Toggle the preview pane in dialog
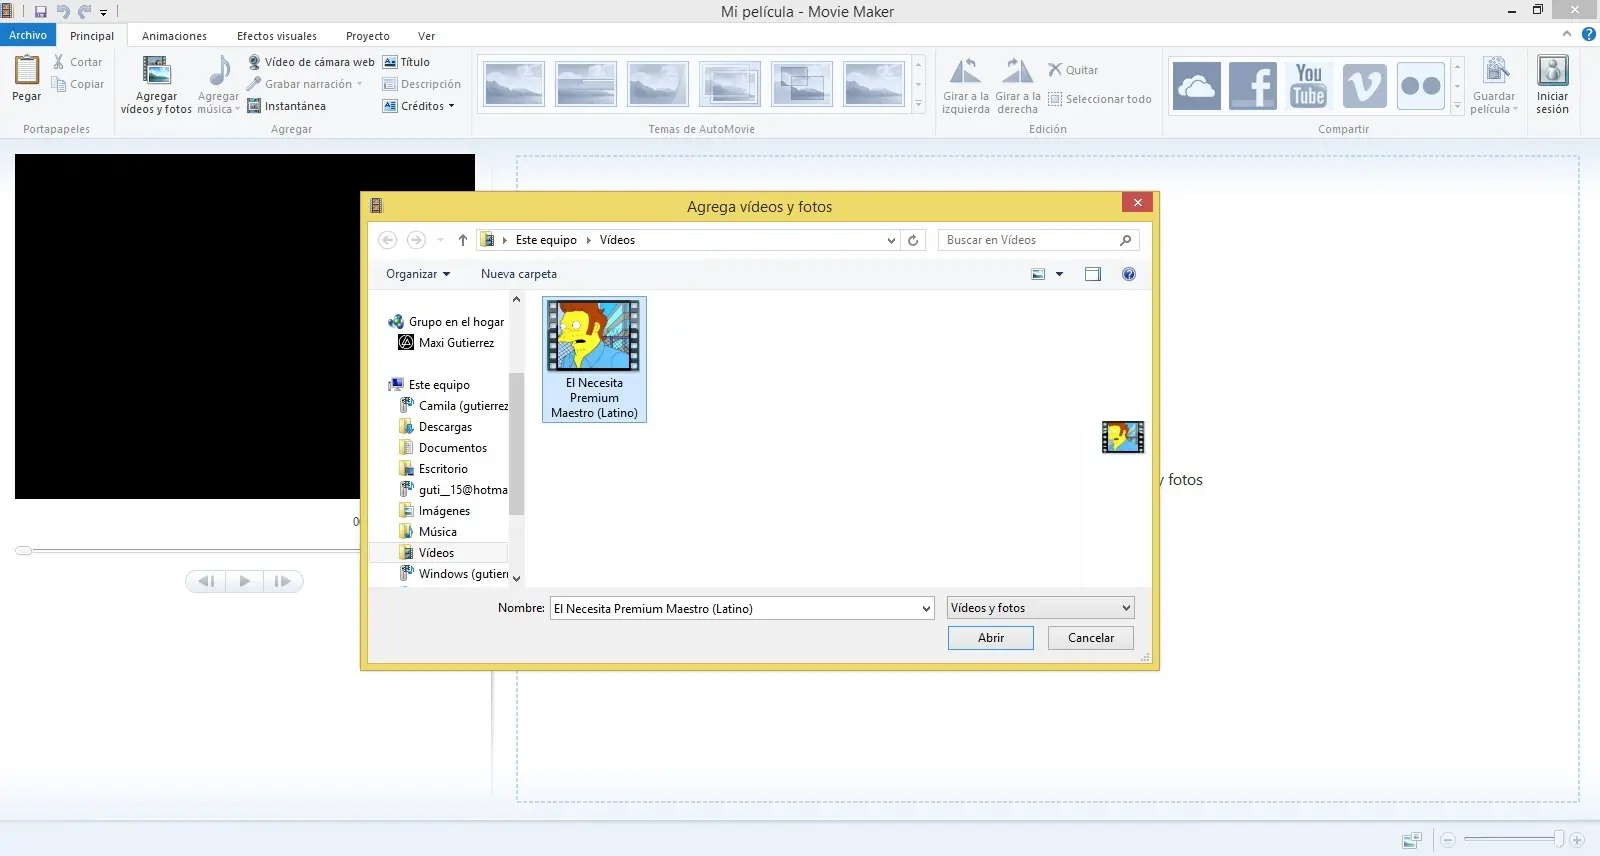 point(1093,274)
